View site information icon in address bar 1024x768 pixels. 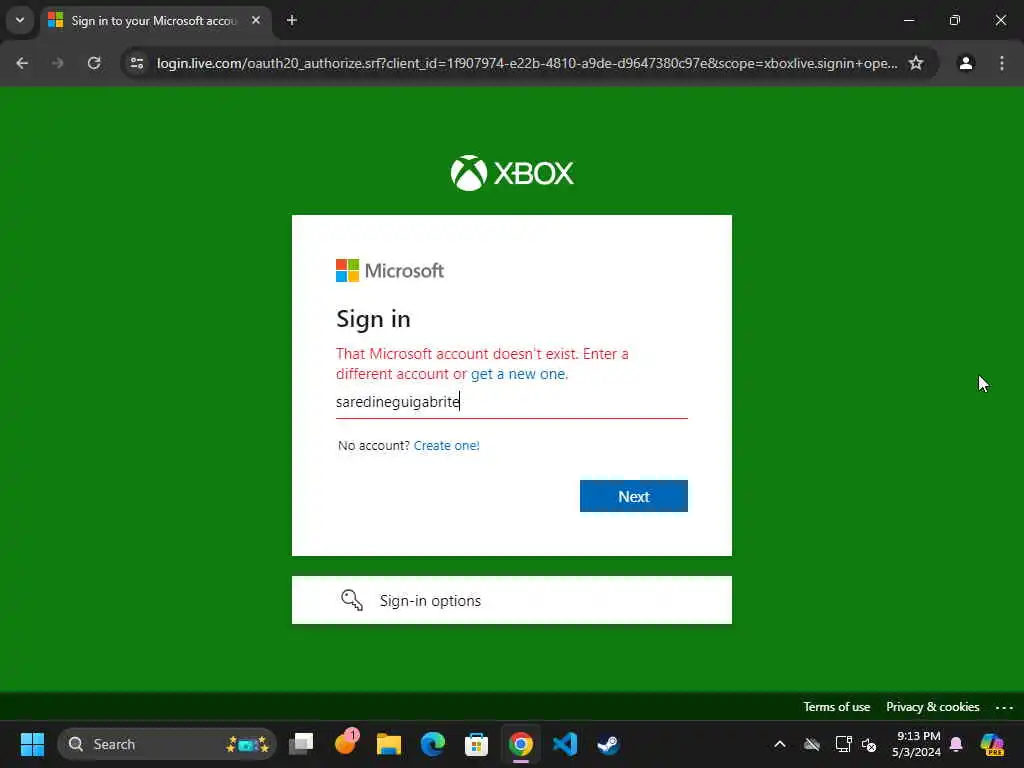(136, 63)
